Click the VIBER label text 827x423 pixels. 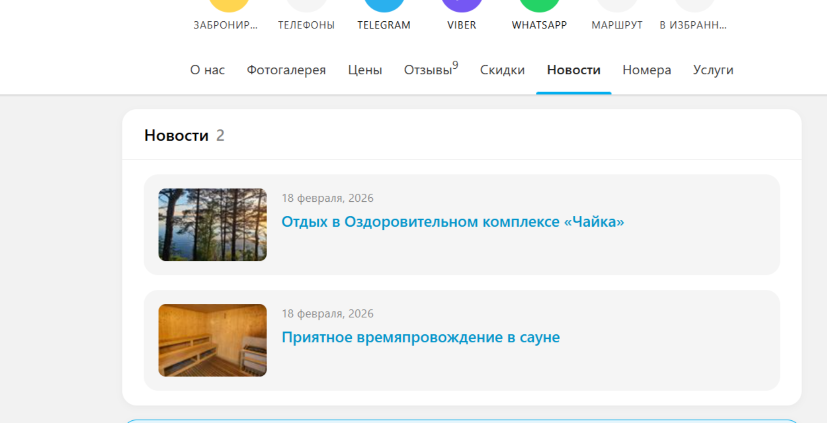(461, 25)
